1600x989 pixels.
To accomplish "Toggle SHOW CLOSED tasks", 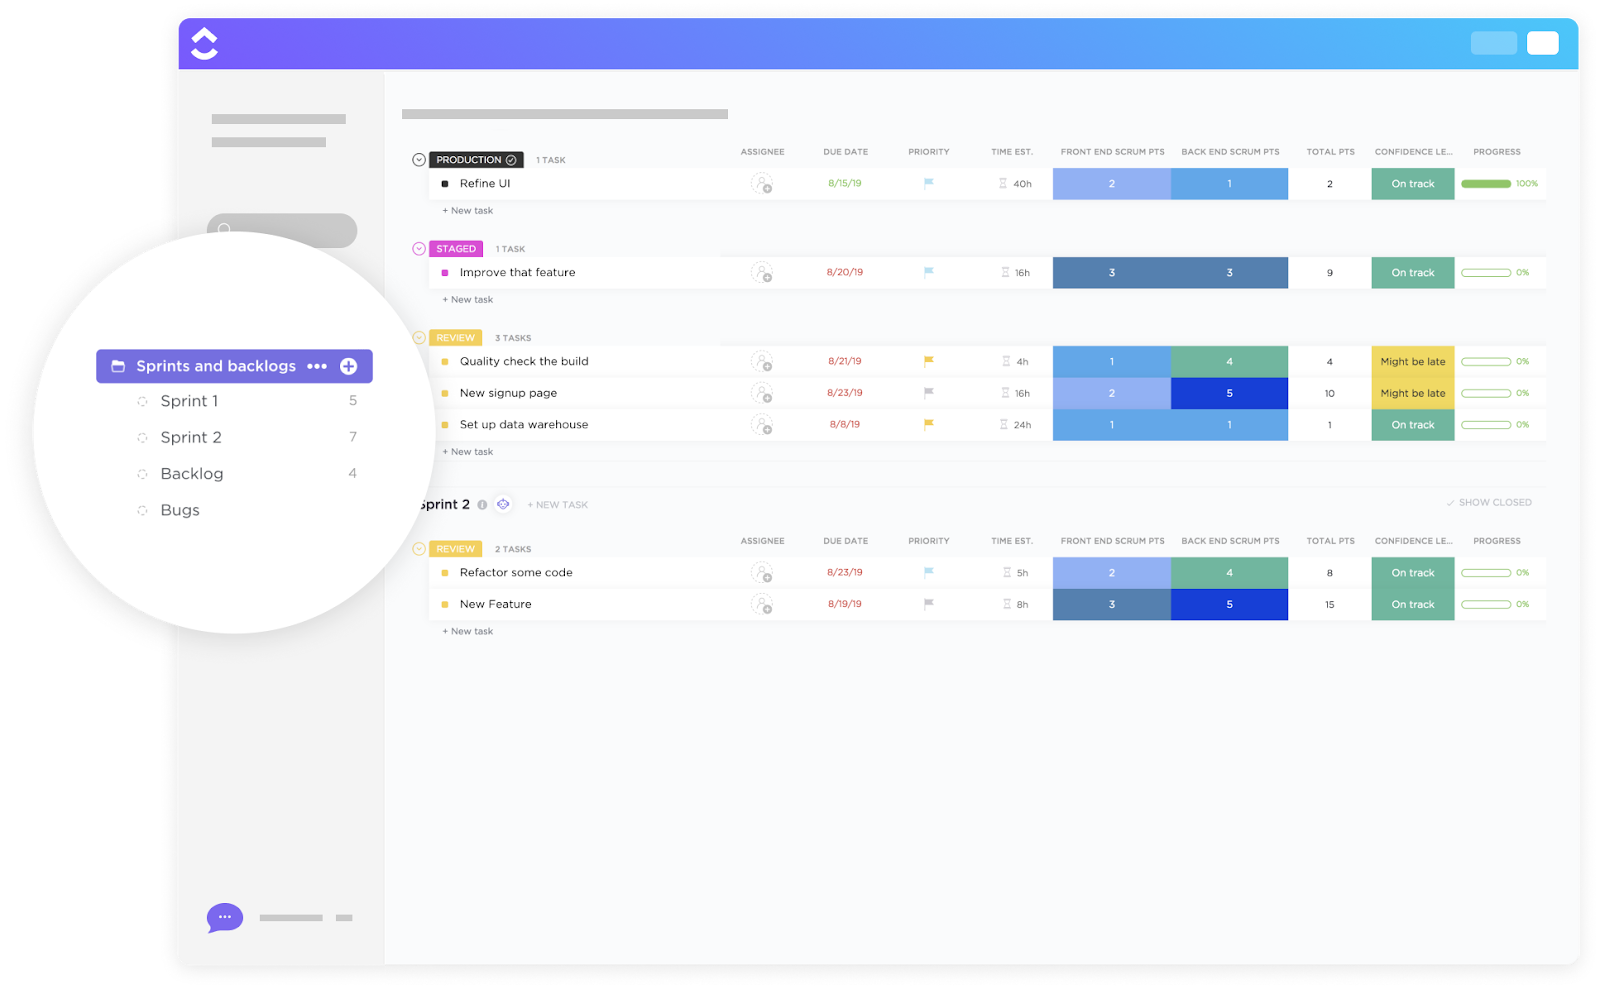I will pos(1489,503).
